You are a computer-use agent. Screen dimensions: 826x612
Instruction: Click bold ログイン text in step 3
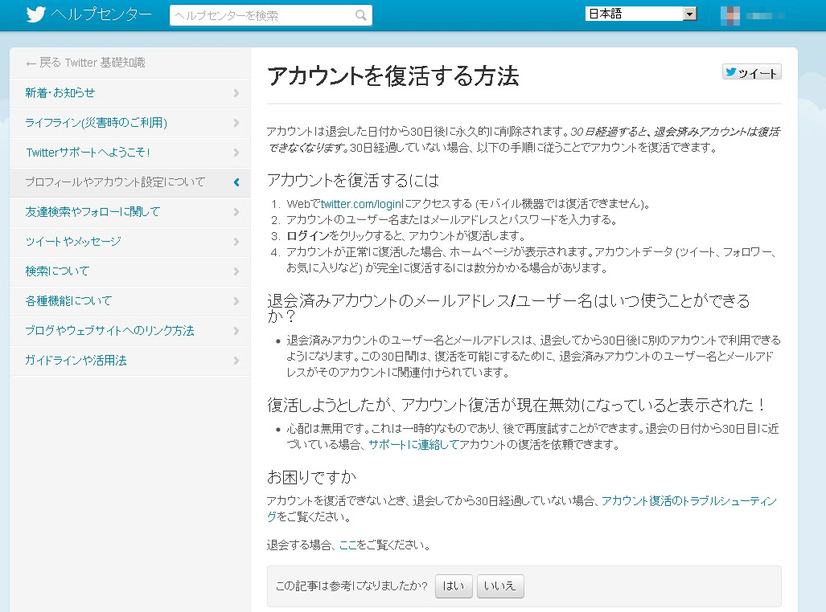click(308, 236)
